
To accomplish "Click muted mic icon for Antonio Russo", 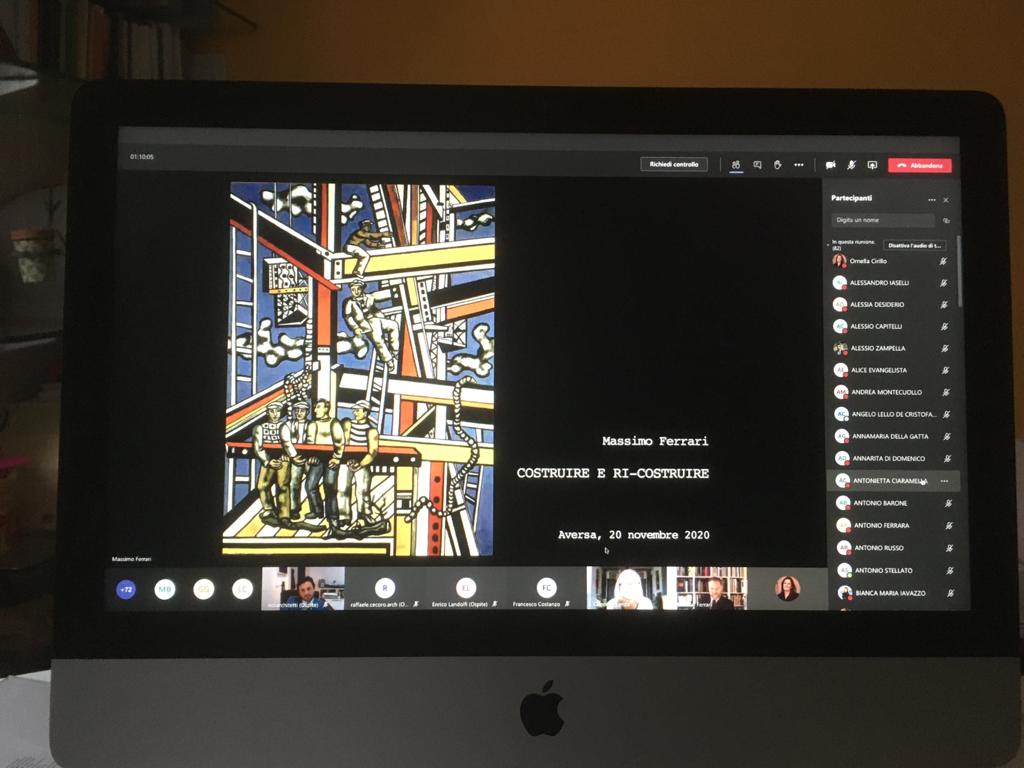I will pyautogui.click(x=950, y=548).
